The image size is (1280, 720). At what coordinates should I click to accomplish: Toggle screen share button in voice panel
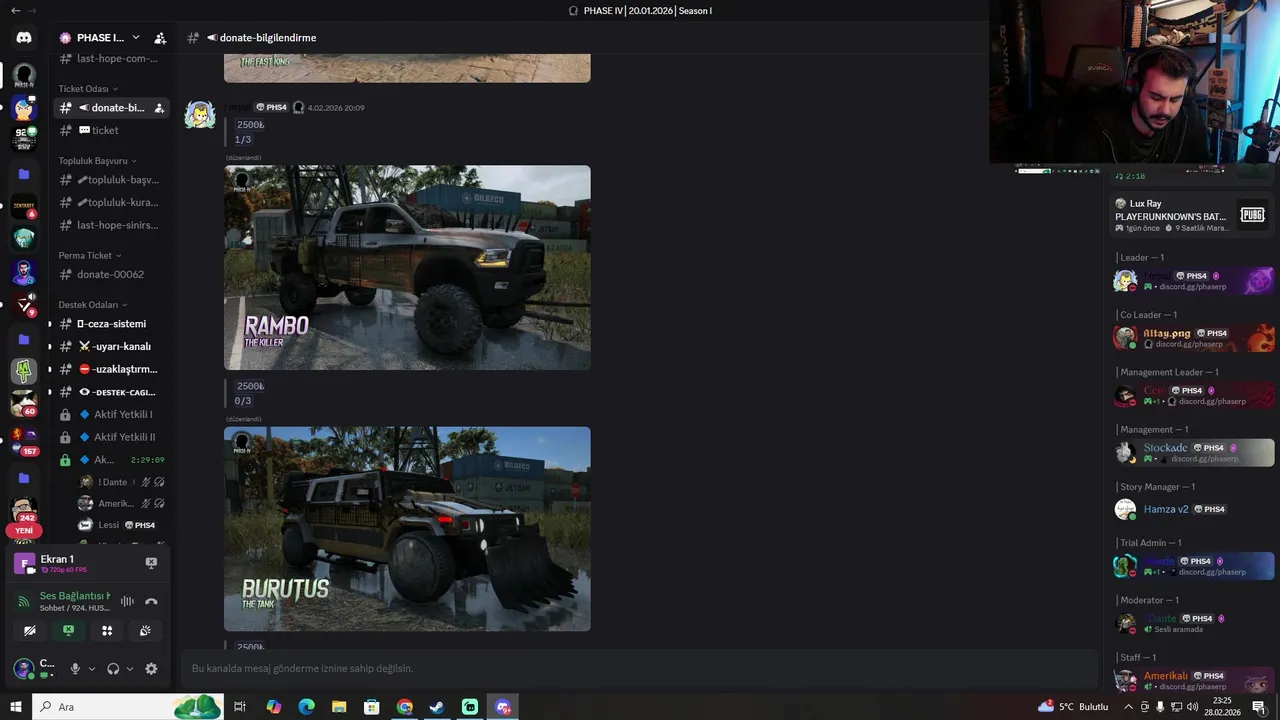point(68,630)
